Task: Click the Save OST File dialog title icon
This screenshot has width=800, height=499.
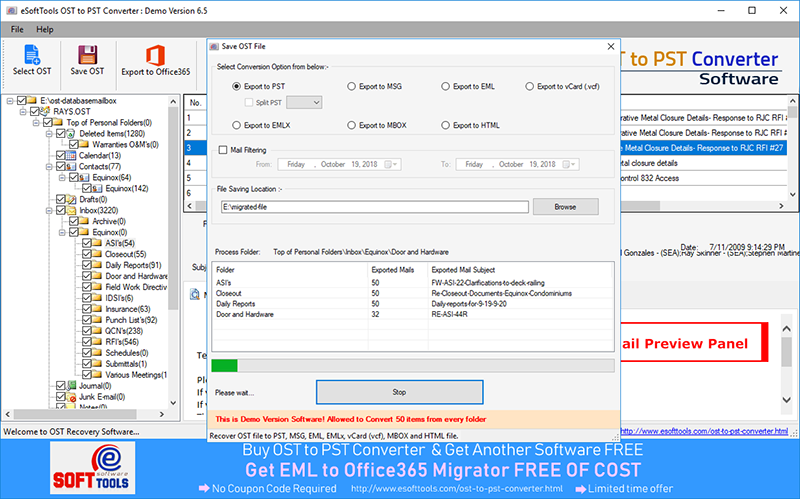Action: pyautogui.click(x=214, y=46)
